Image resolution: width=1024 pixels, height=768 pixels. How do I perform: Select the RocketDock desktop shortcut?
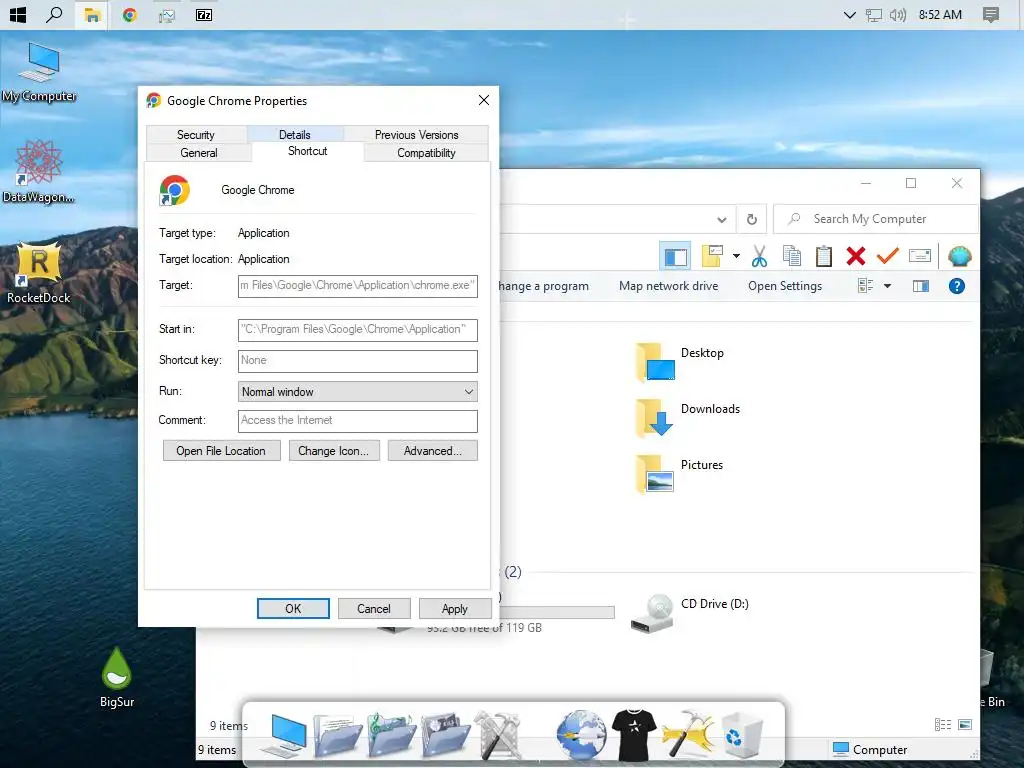[x=39, y=273]
